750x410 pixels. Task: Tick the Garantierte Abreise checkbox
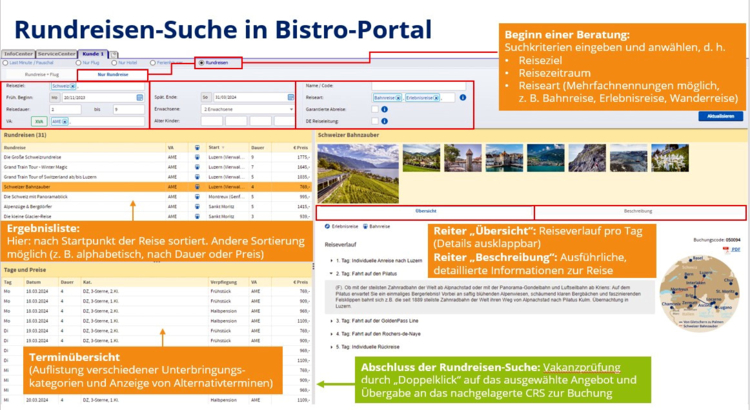coord(375,109)
